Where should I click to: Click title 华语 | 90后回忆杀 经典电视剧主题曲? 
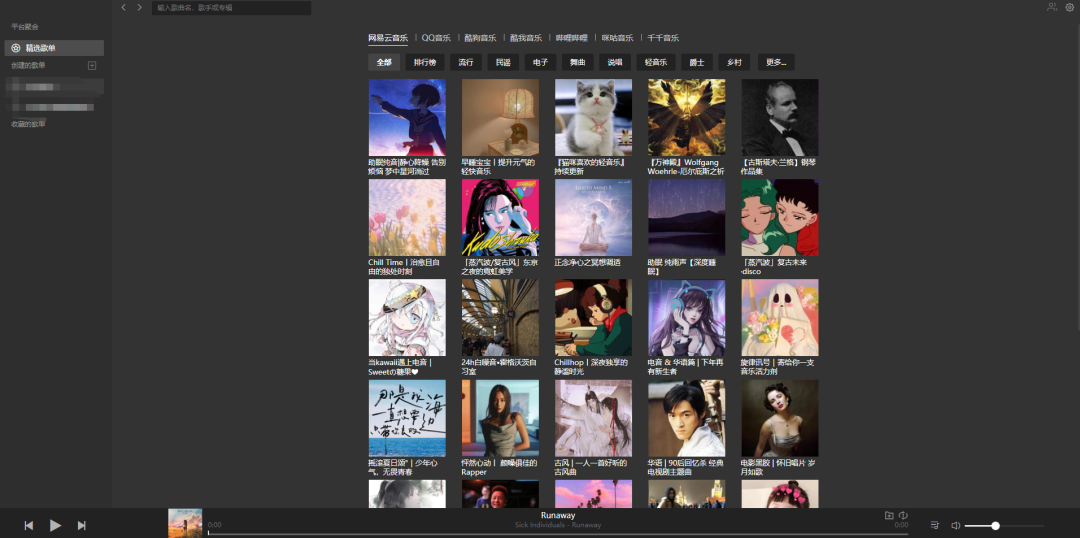[685, 468]
